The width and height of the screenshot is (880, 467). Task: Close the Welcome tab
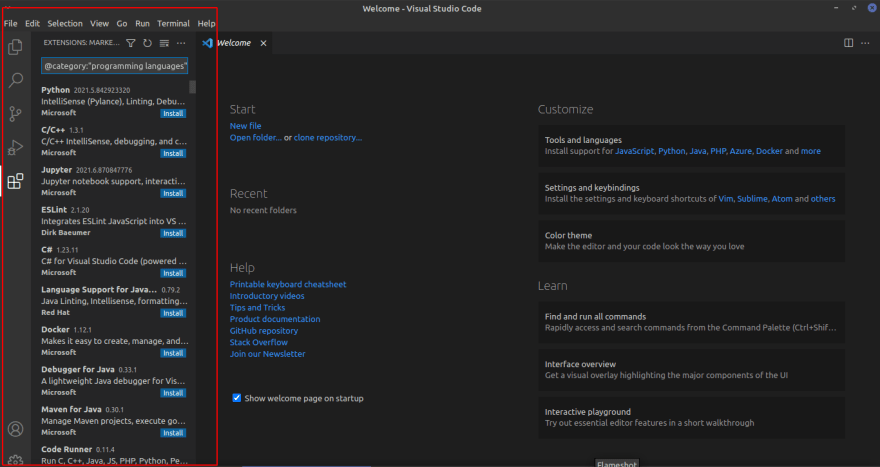click(x=263, y=43)
